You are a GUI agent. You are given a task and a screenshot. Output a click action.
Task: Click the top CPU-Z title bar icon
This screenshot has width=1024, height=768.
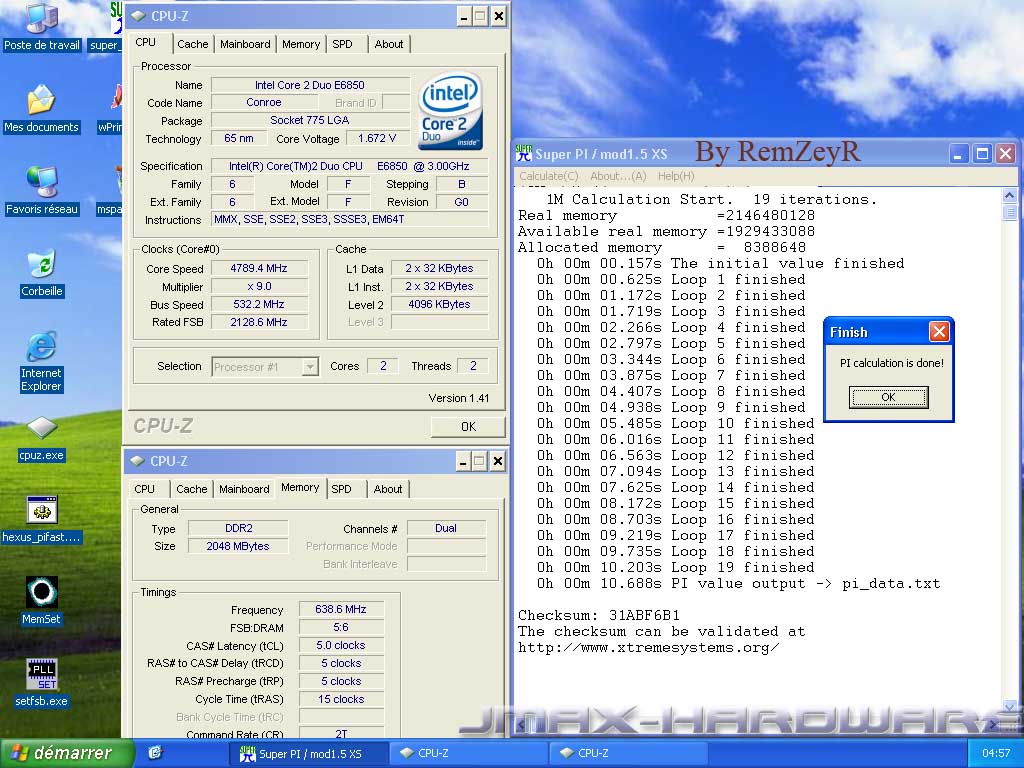138,16
